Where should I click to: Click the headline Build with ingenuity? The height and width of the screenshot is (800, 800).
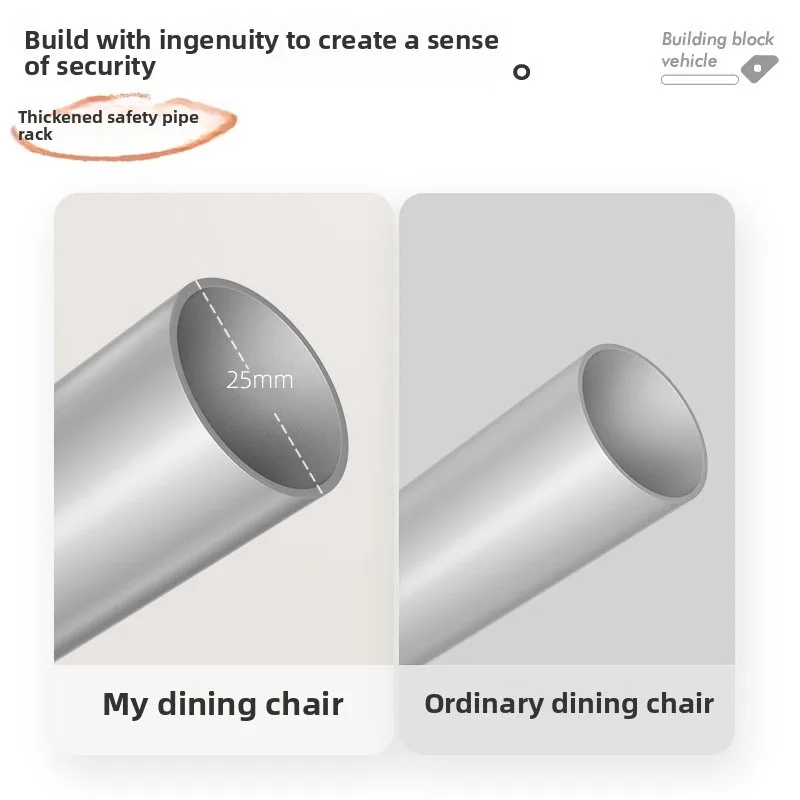click(261, 53)
